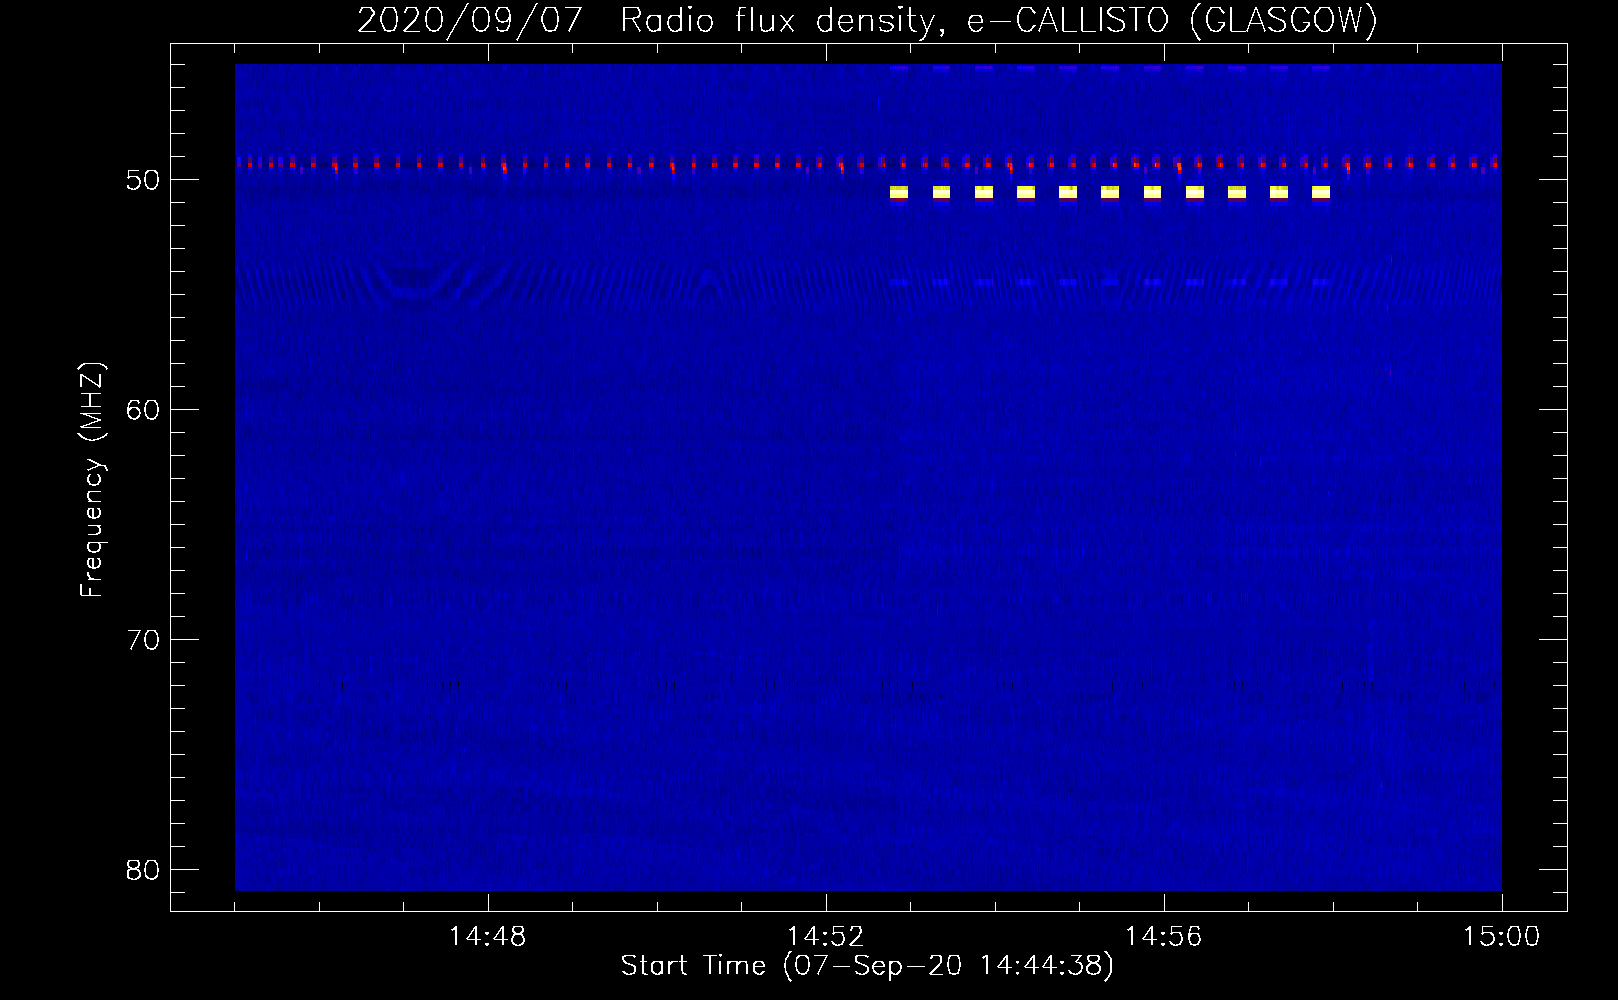Click the first bright yellow burst block
The width and height of the screenshot is (1618, 1000).
(x=899, y=192)
